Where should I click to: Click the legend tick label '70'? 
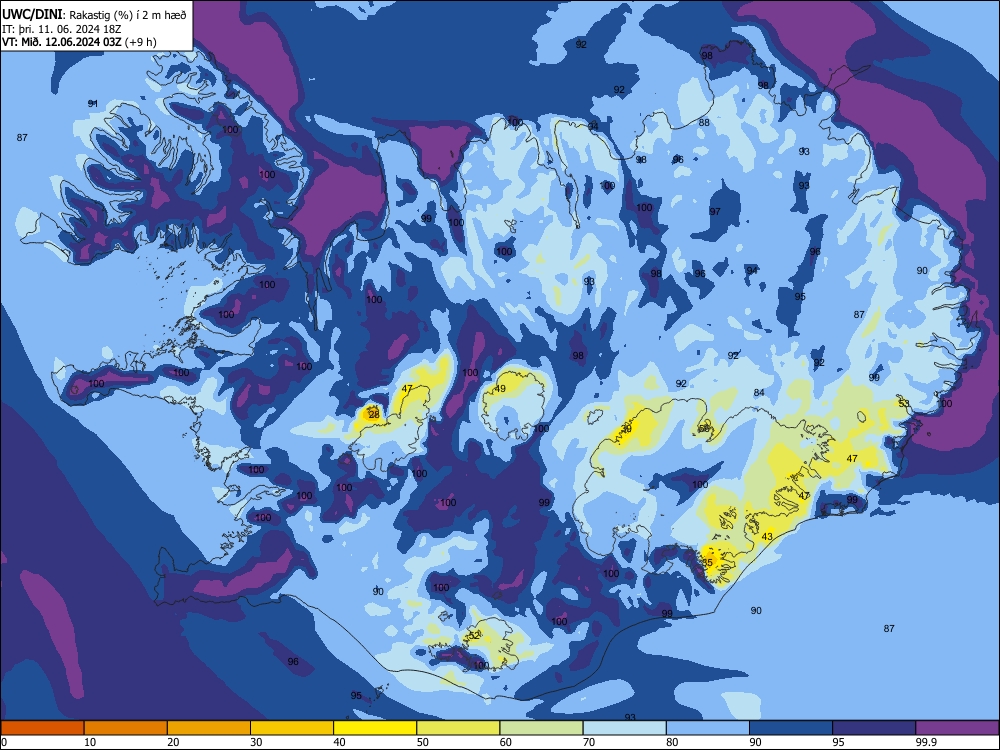click(x=589, y=742)
